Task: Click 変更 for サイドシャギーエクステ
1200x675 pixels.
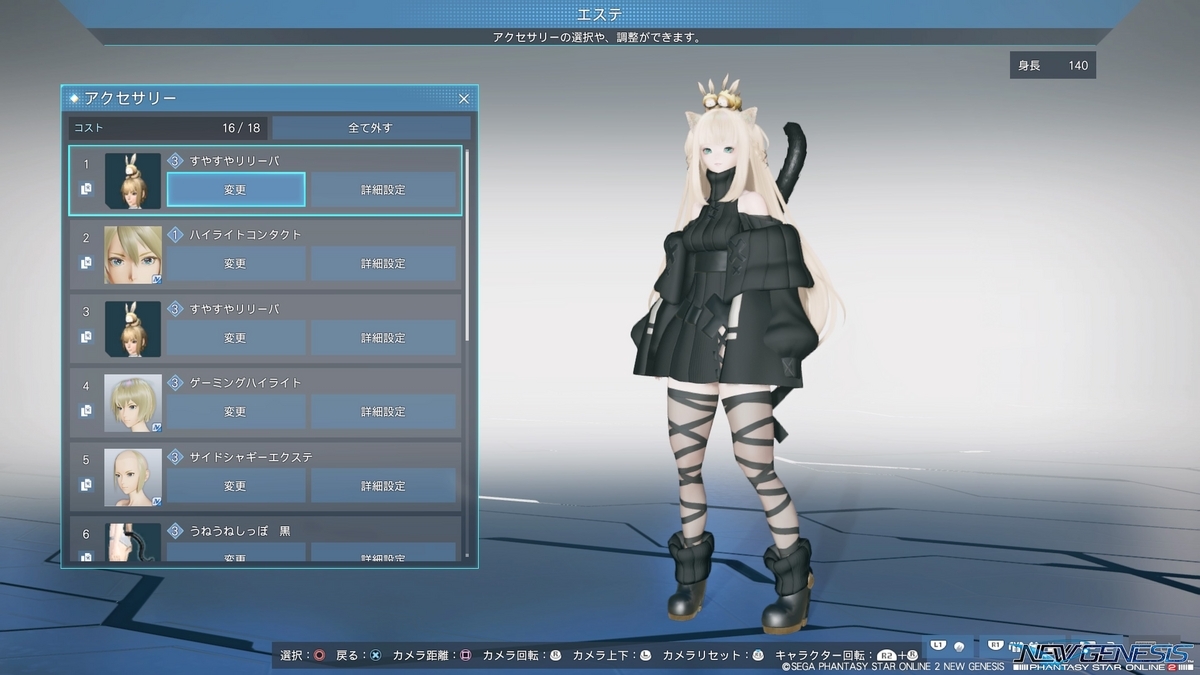Action: (235, 486)
